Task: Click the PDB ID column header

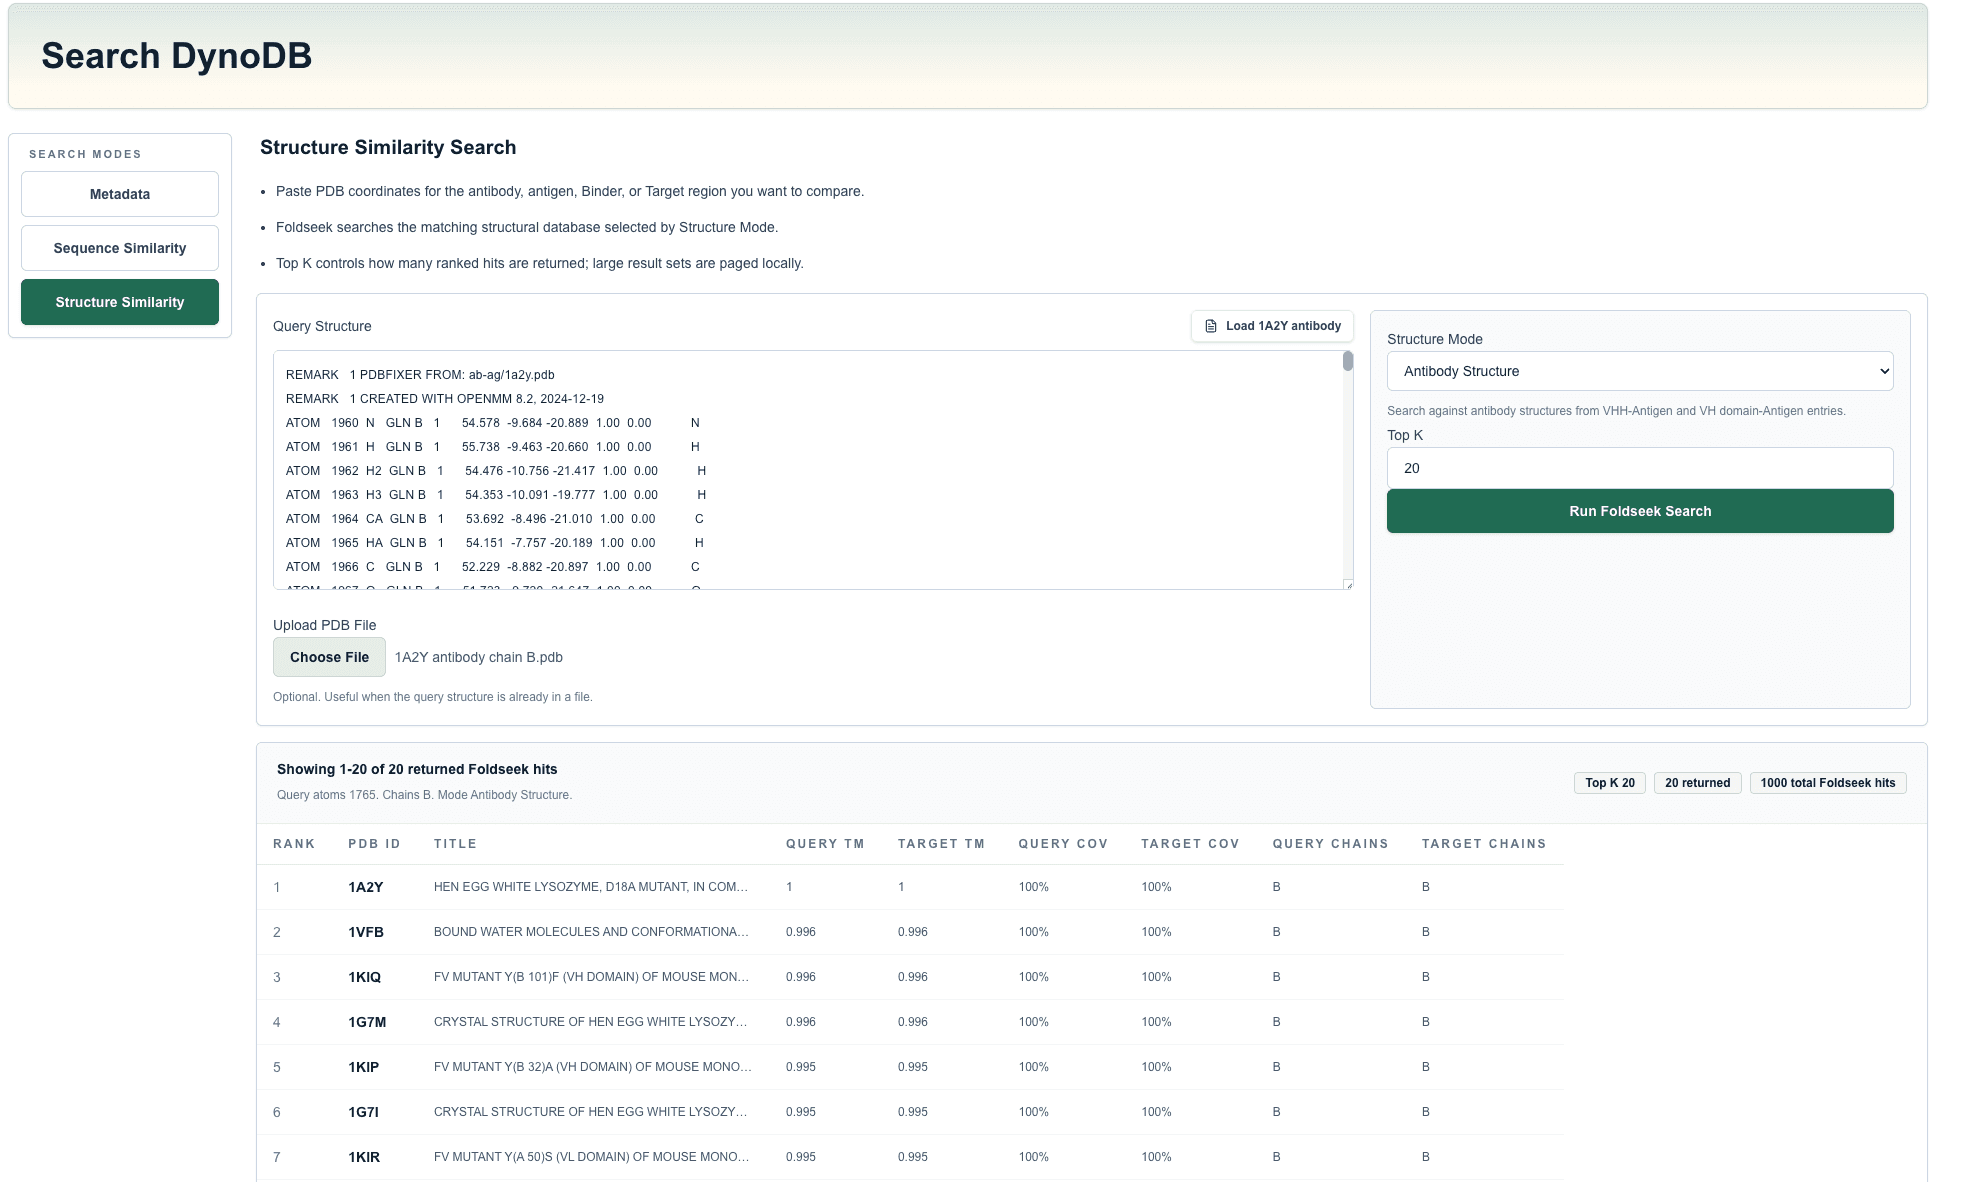Action: coord(374,844)
